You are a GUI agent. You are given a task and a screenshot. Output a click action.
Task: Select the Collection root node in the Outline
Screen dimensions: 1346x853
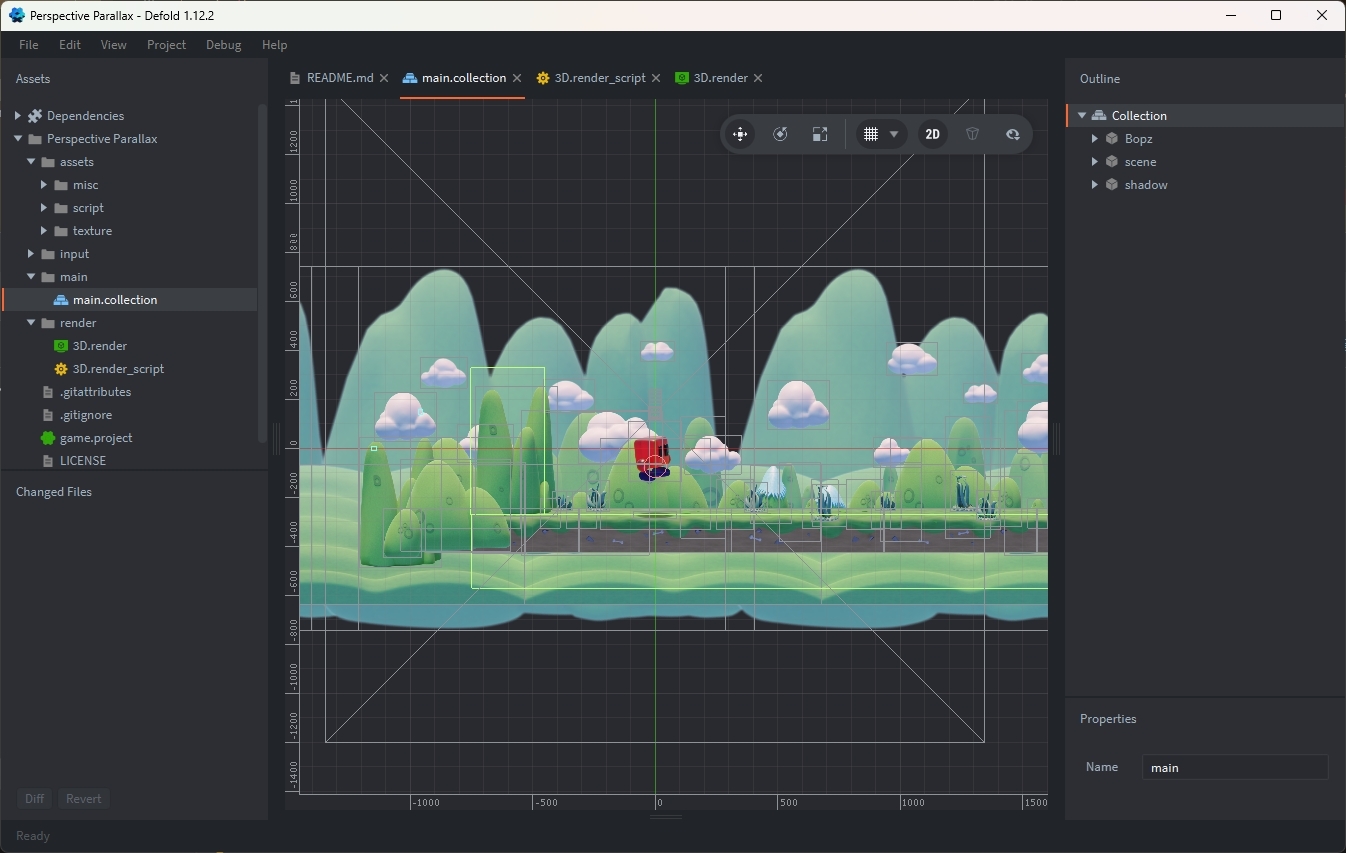tap(1138, 115)
